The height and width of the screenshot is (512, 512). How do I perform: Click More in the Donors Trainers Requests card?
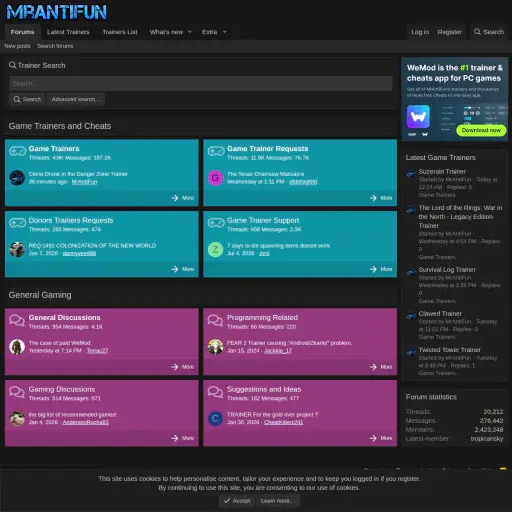183,269
